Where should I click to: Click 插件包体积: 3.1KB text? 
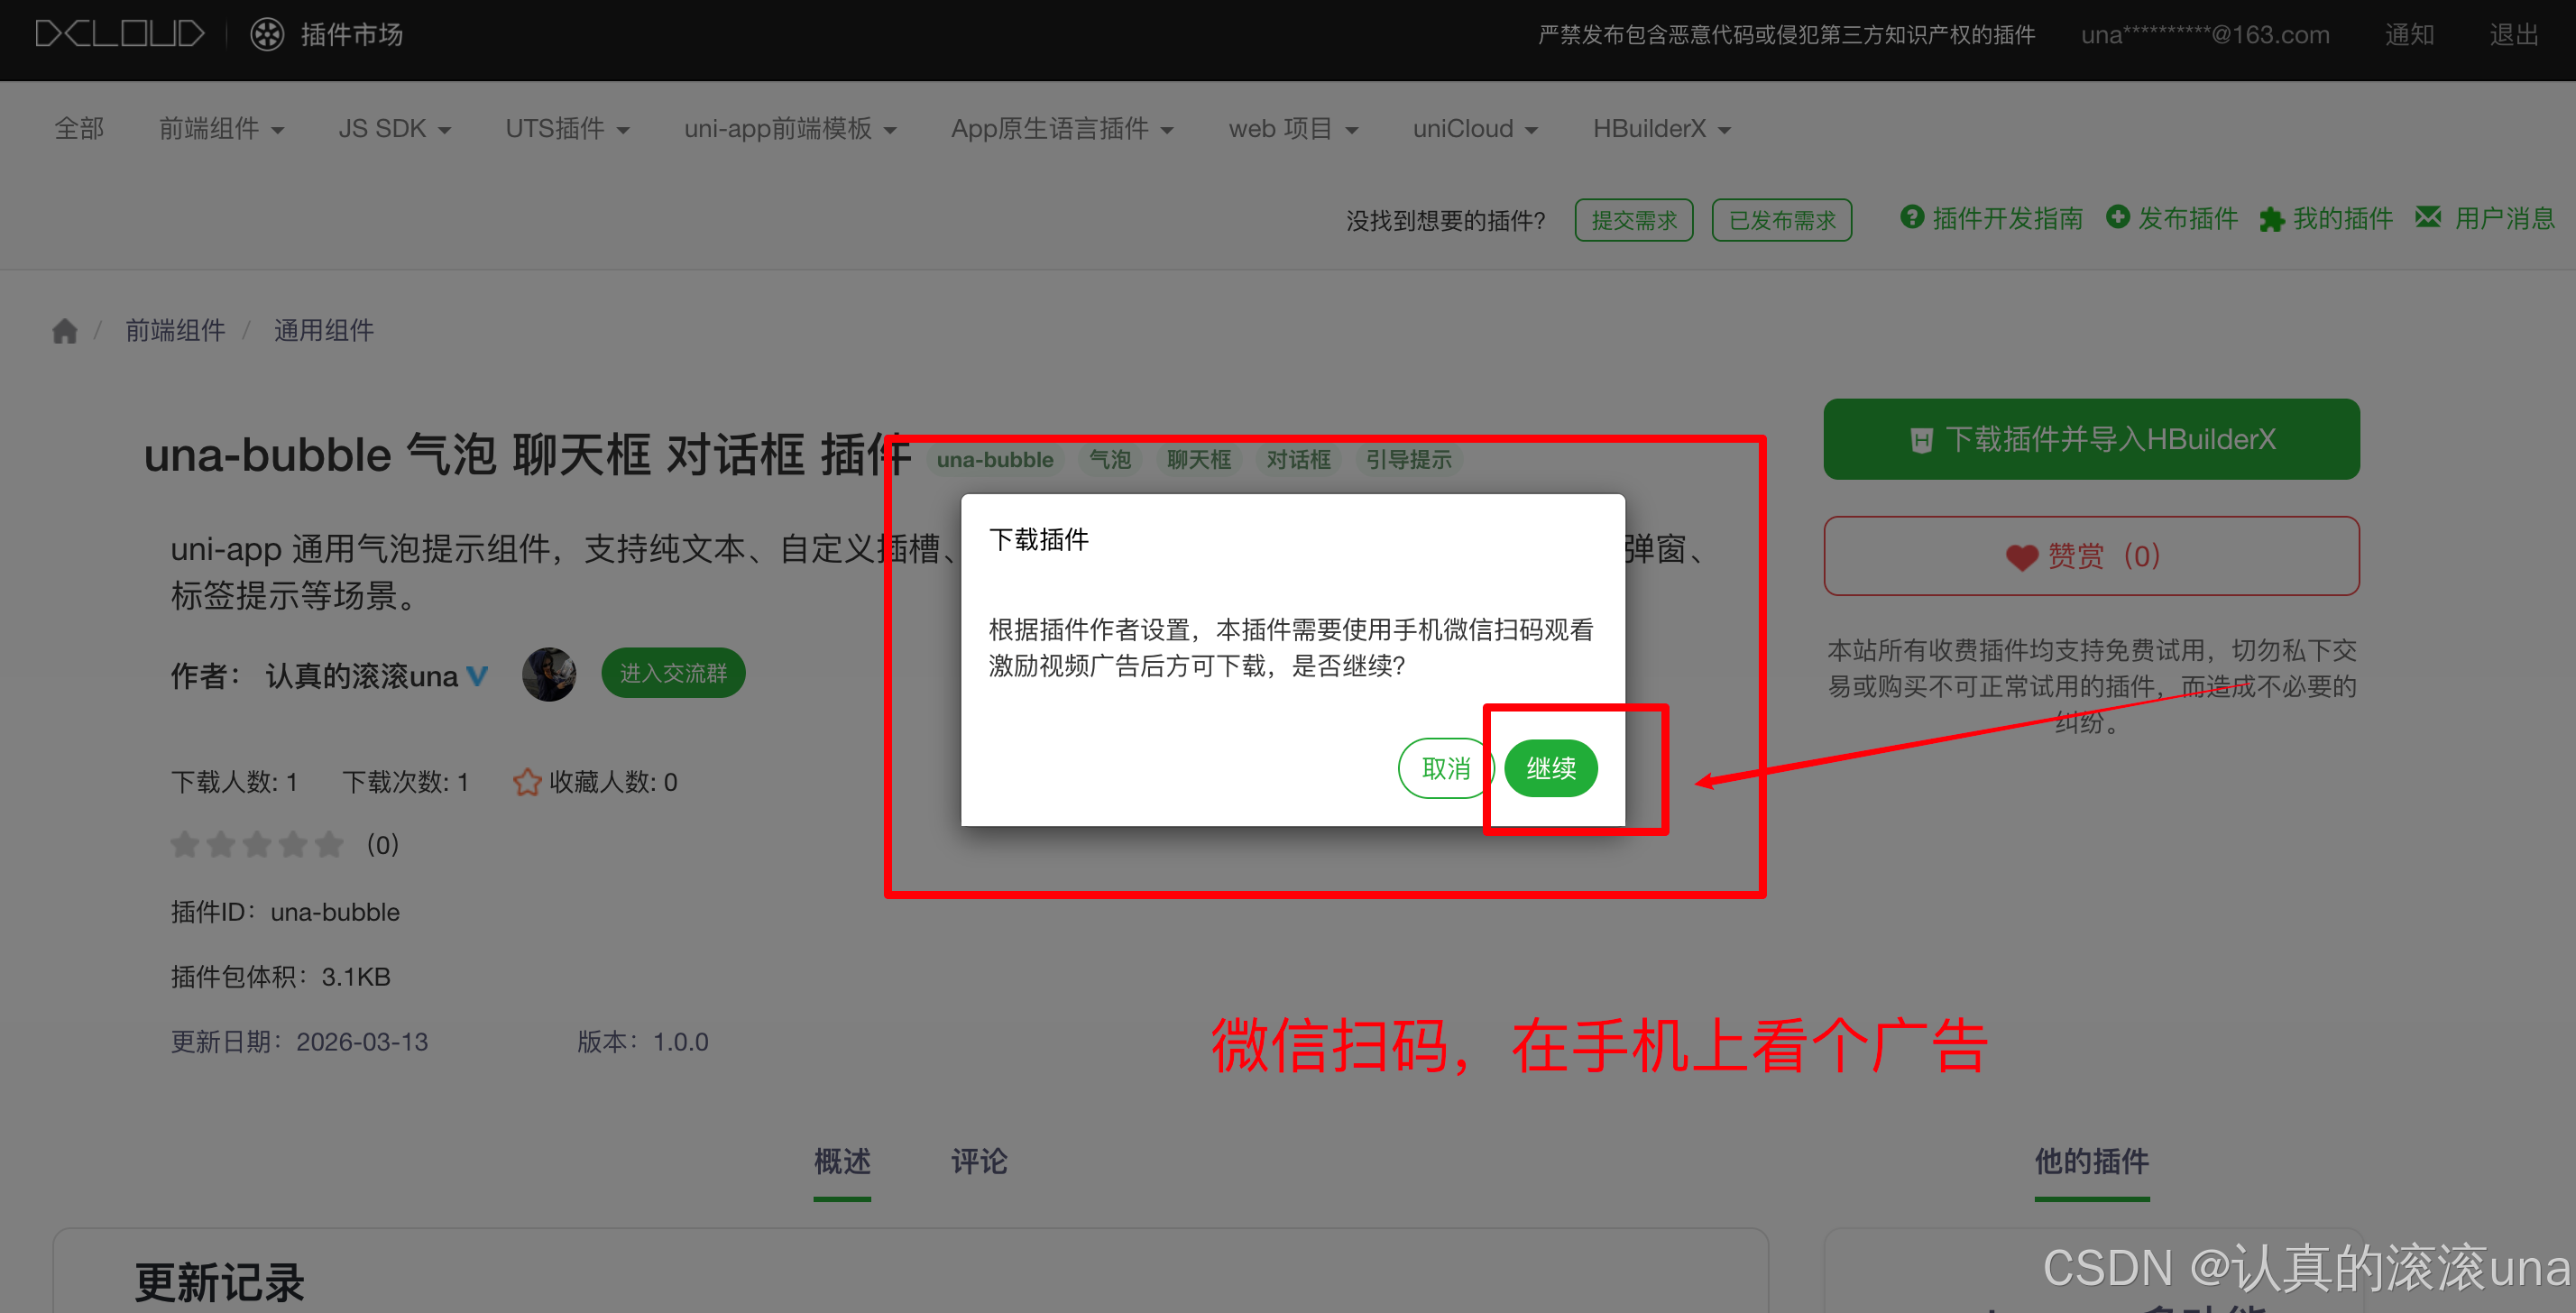coord(280,977)
